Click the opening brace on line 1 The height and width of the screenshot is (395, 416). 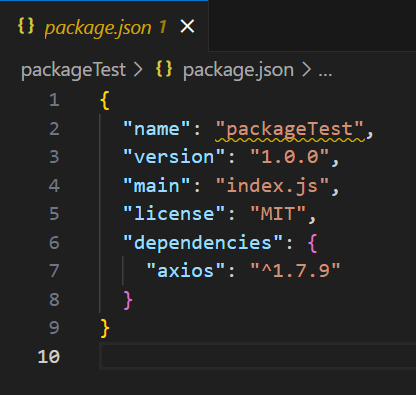(x=105, y=100)
